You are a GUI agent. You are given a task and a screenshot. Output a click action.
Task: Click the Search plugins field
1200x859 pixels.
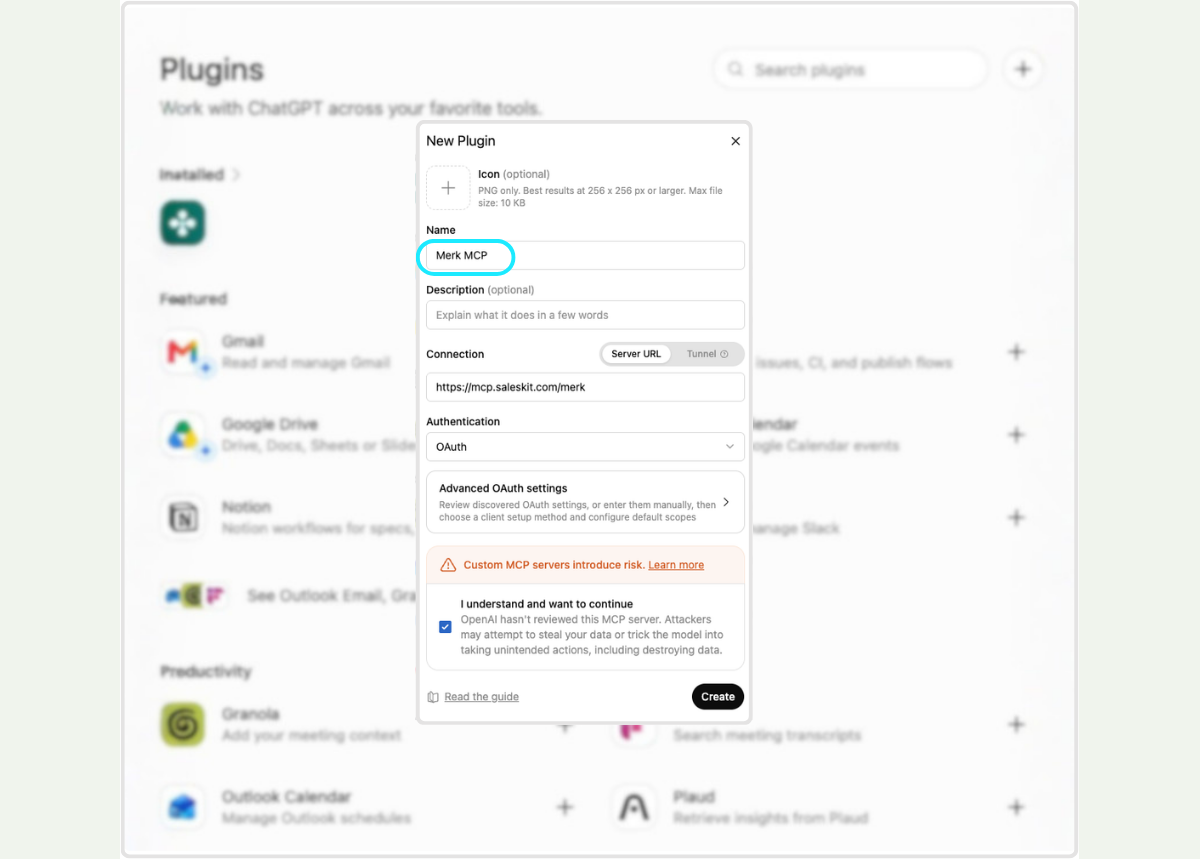coord(851,70)
